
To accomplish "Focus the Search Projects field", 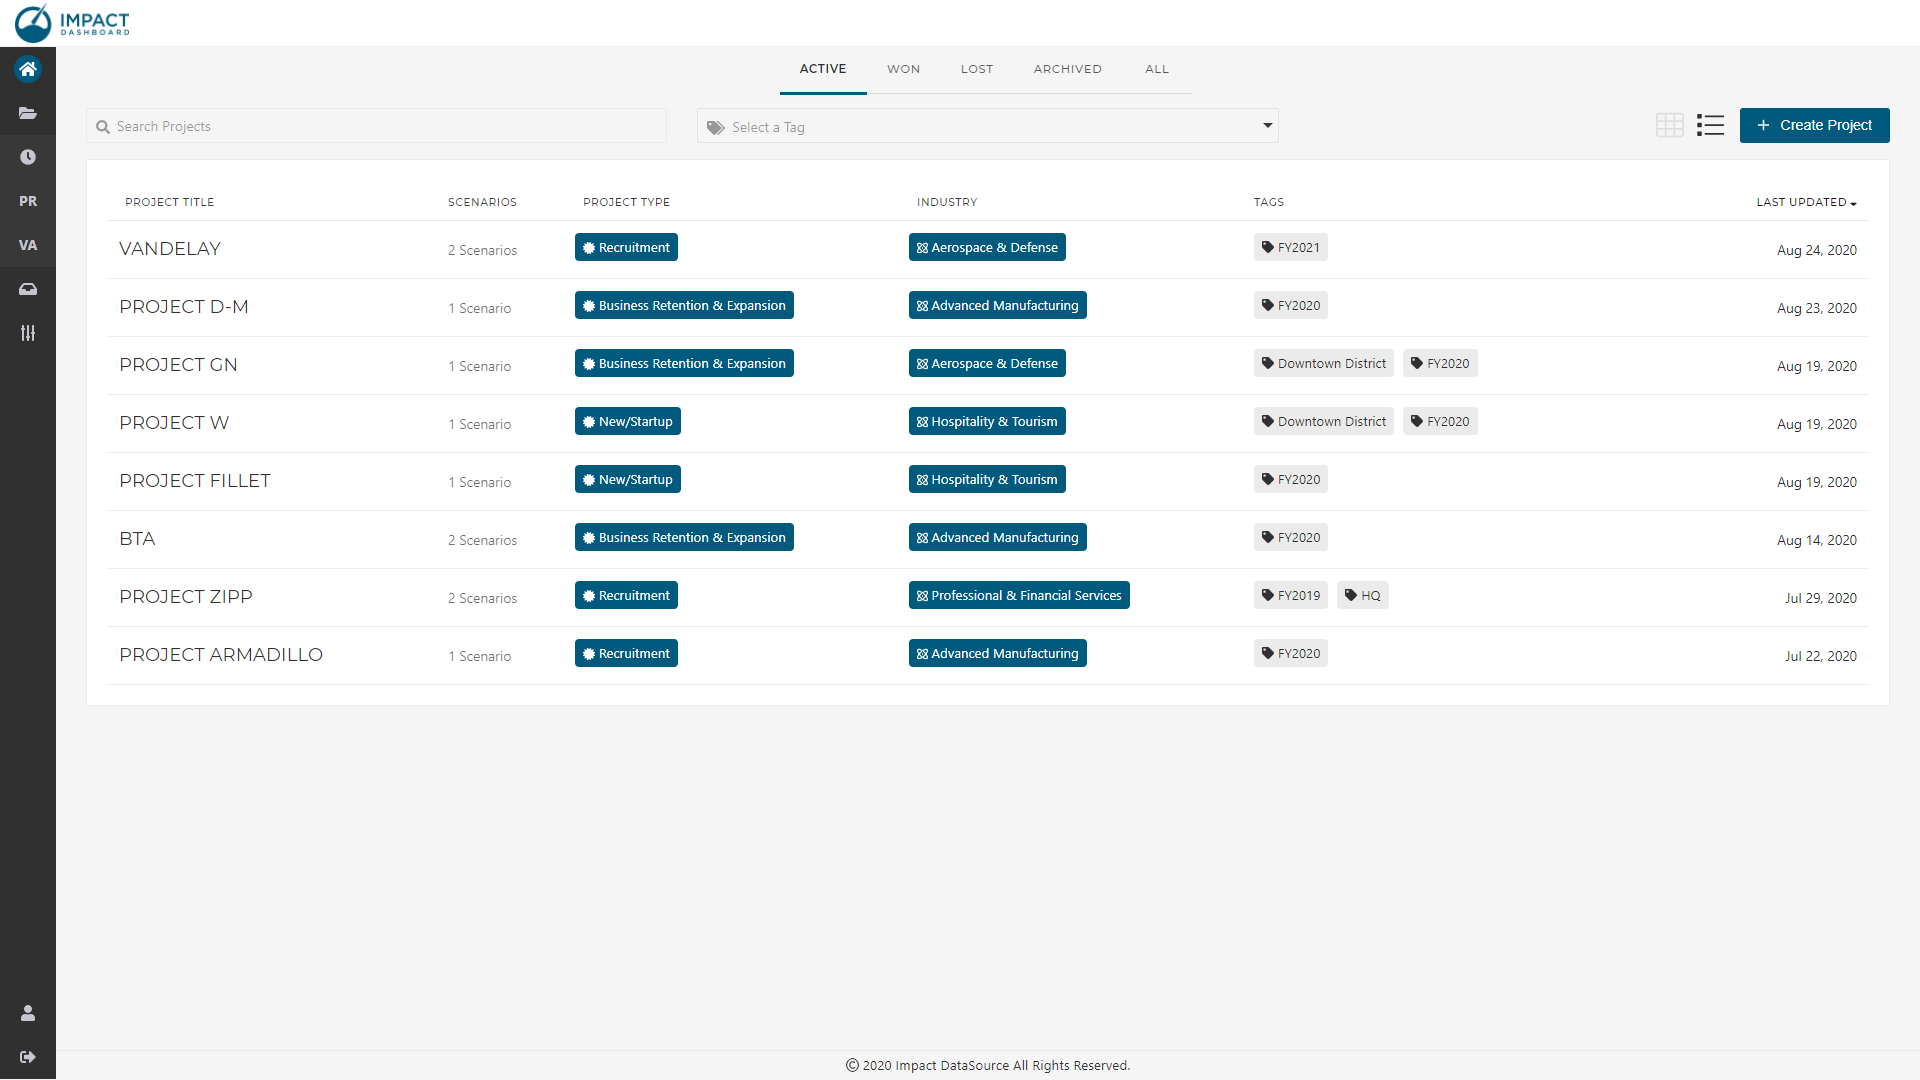I will coord(376,126).
